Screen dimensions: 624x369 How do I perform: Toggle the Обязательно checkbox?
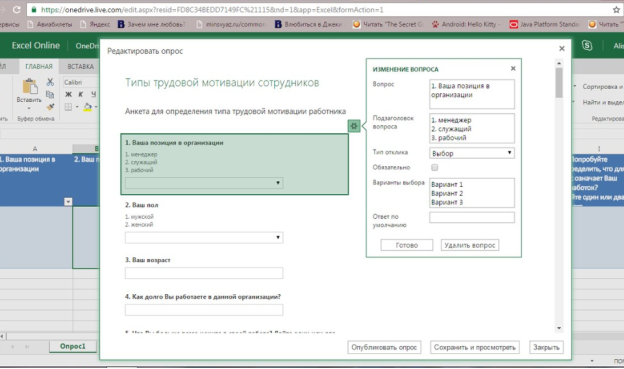[435, 167]
